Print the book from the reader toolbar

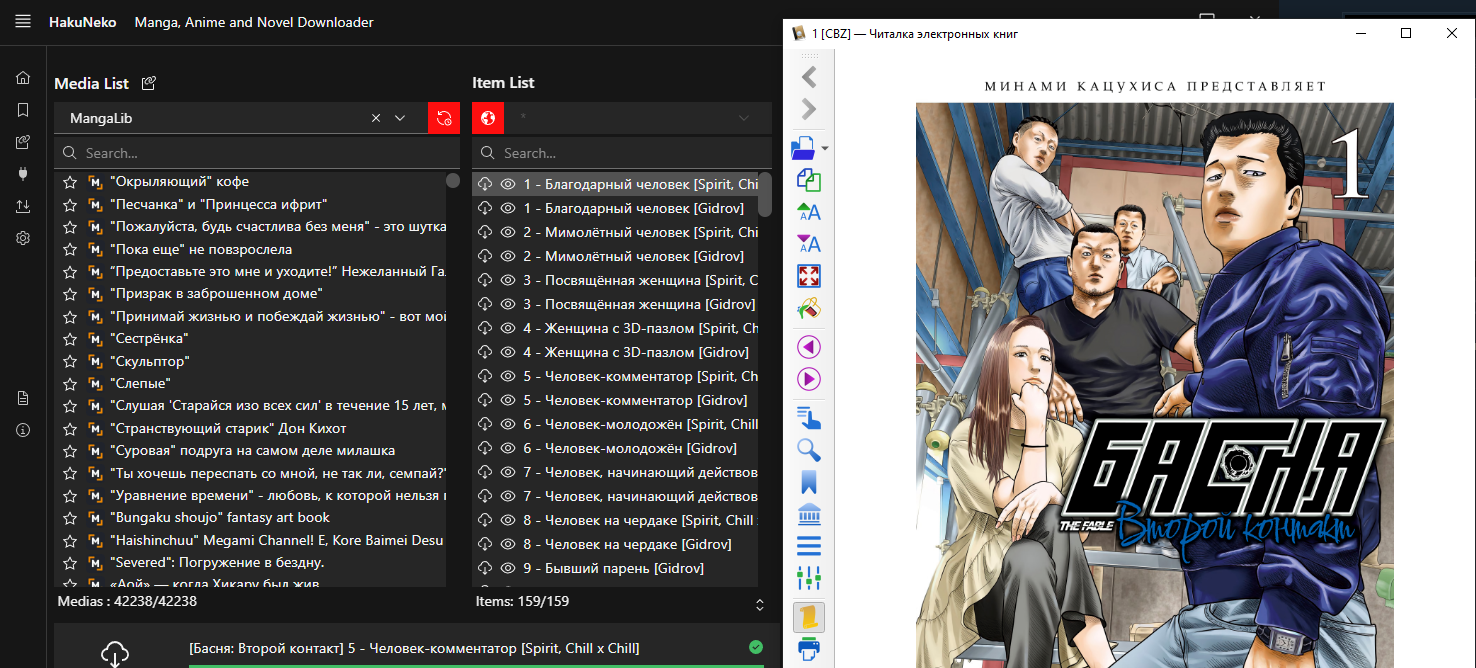(x=809, y=649)
